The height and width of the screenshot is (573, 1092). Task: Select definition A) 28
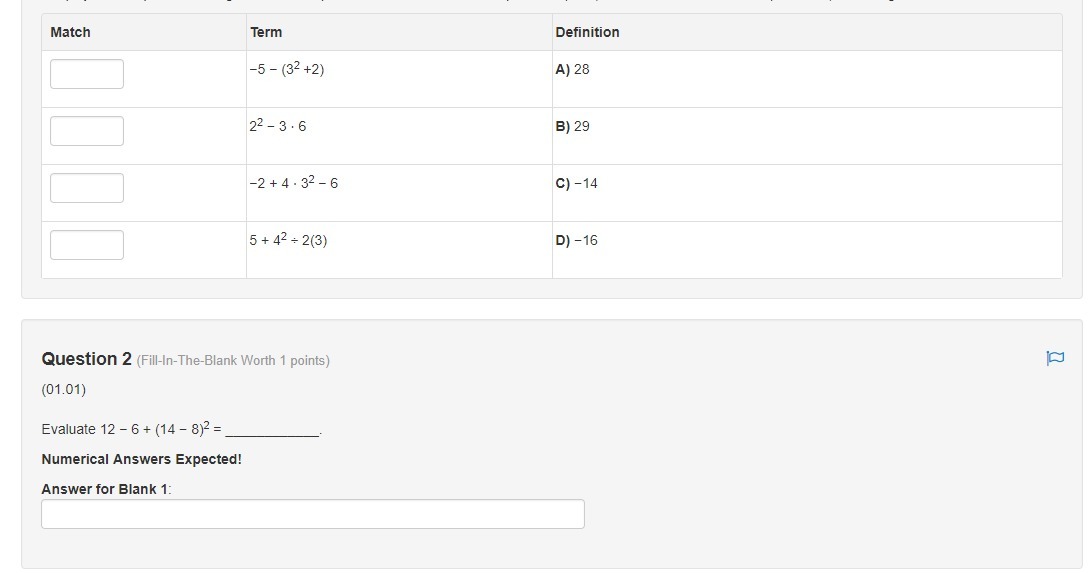pyautogui.click(x=573, y=70)
